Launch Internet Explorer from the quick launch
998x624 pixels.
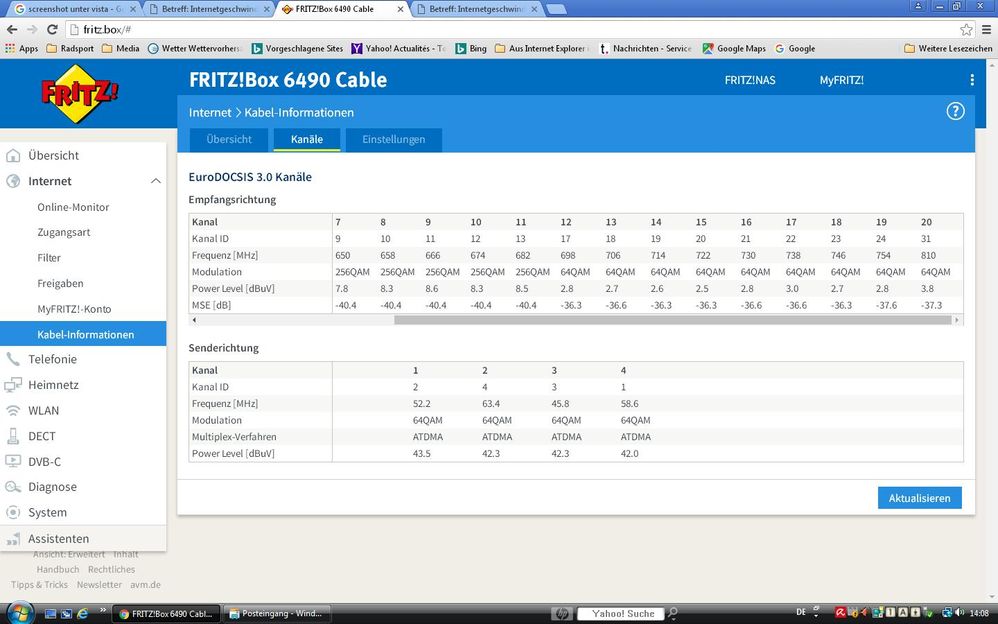click(x=82, y=614)
